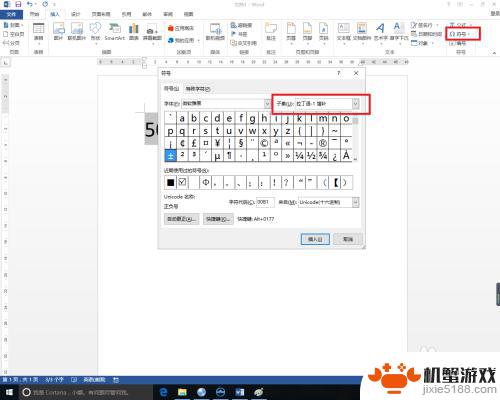Click the 图表 (Chart) icon
This screenshot has width=500, height=400.
click(x=134, y=31)
